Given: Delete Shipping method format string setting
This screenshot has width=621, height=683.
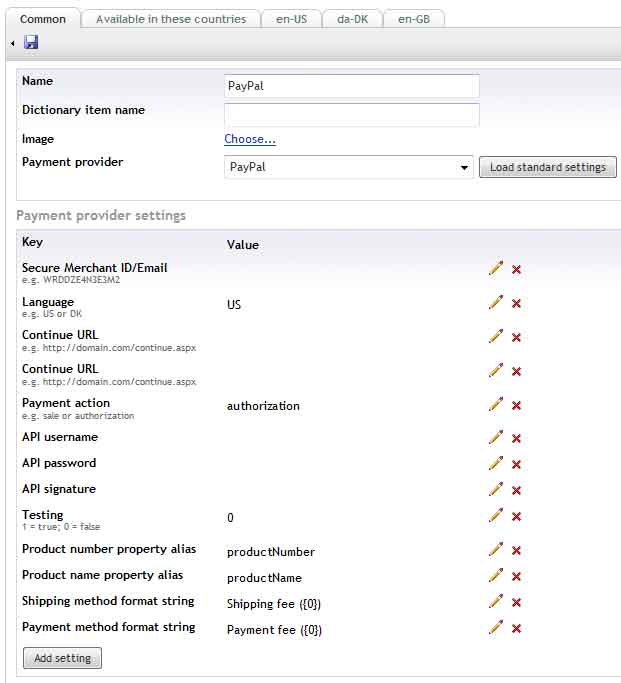Looking at the screenshot, I should tap(516, 602).
